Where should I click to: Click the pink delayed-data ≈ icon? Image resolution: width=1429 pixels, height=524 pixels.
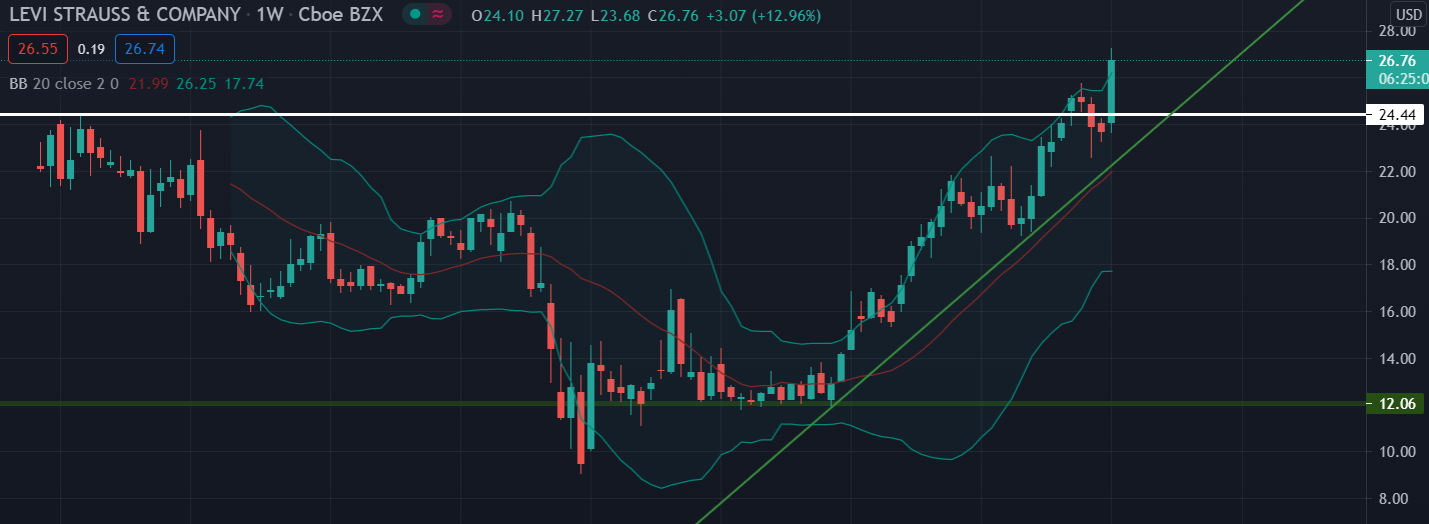[438, 14]
